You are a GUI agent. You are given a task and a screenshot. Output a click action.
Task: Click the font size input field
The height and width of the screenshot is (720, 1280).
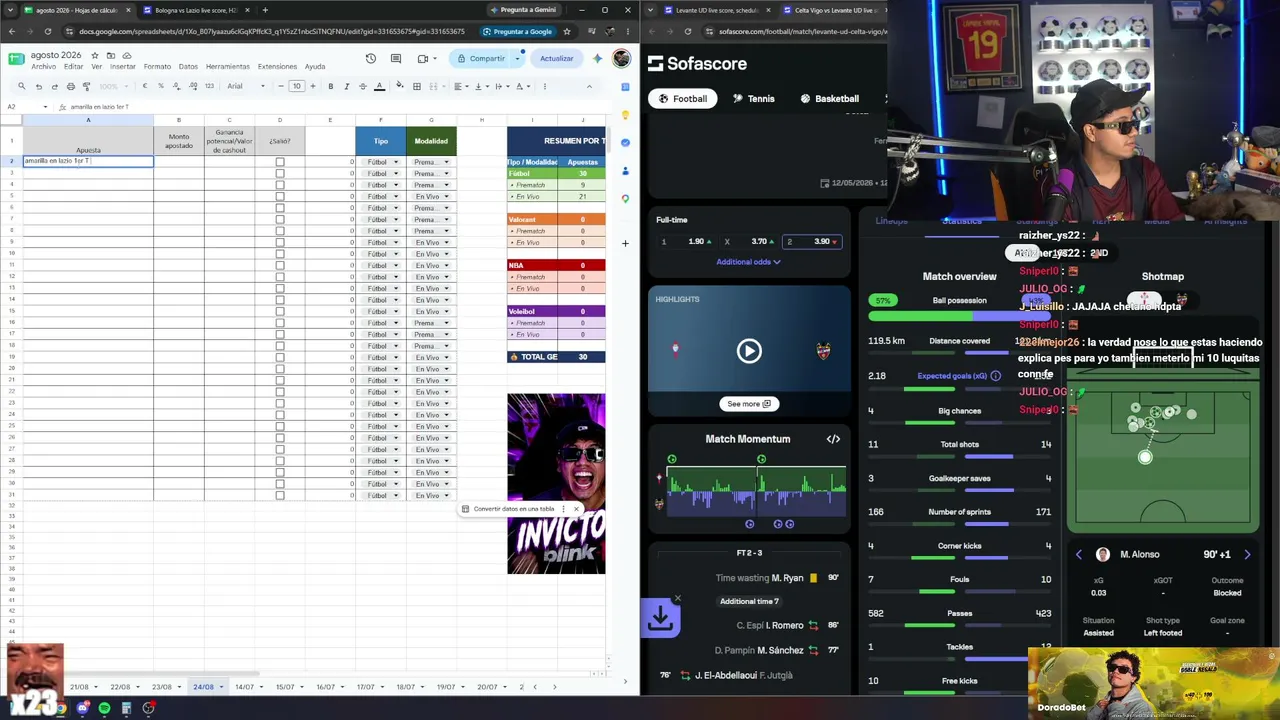tap(296, 86)
